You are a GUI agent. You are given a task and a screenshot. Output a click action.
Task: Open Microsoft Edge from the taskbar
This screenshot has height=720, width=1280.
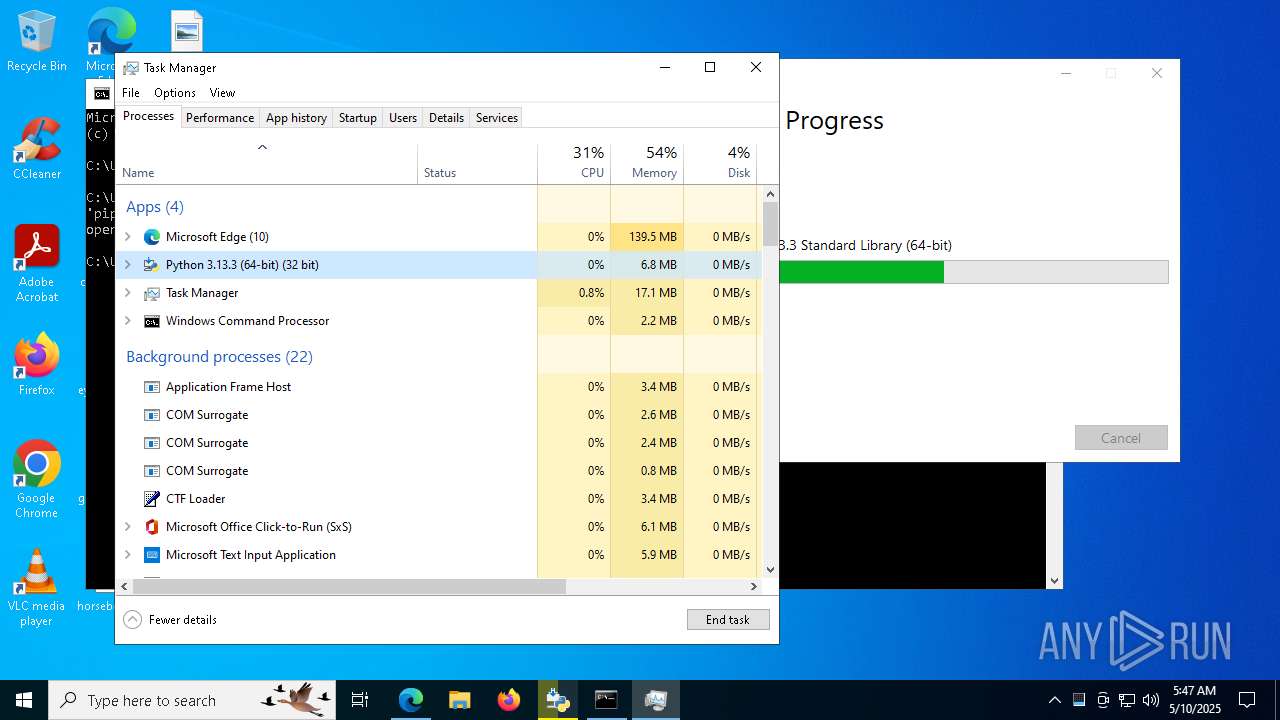(411, 700)
